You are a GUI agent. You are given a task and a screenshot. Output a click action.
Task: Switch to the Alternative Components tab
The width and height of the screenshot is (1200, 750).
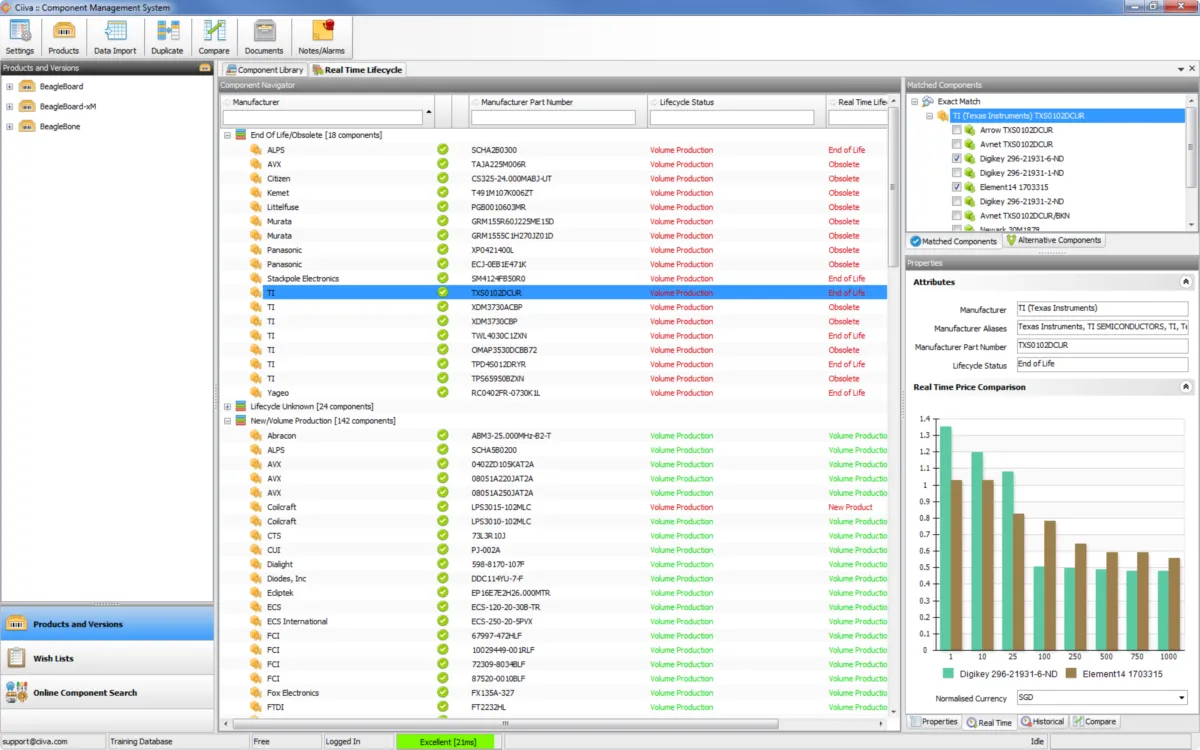tap(1054, 241)
